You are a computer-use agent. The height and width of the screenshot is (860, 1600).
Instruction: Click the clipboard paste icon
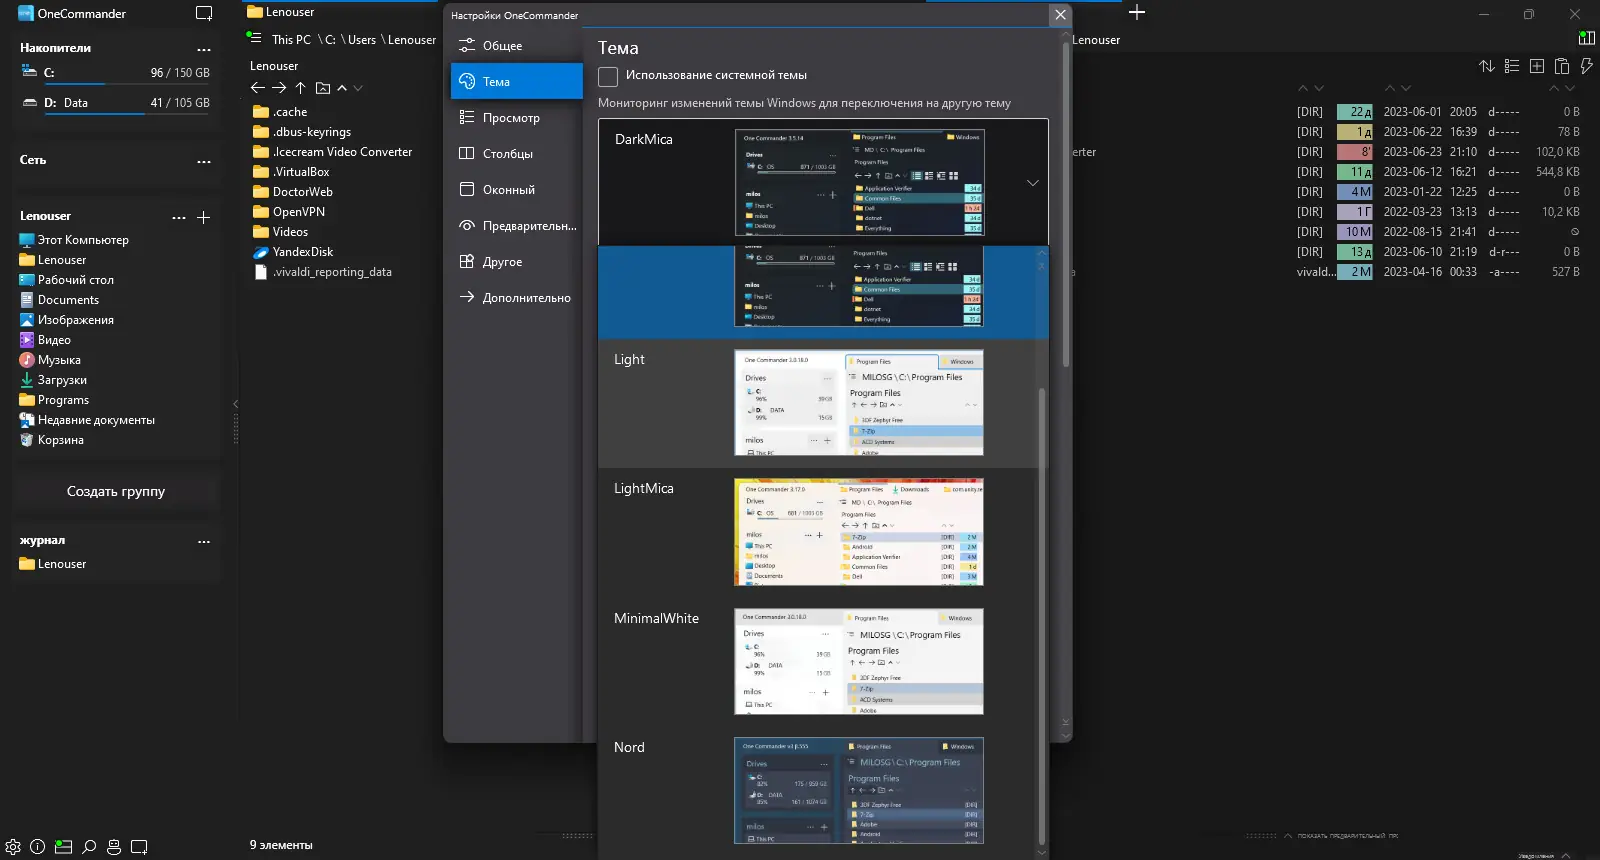[x=1562, y=66]
